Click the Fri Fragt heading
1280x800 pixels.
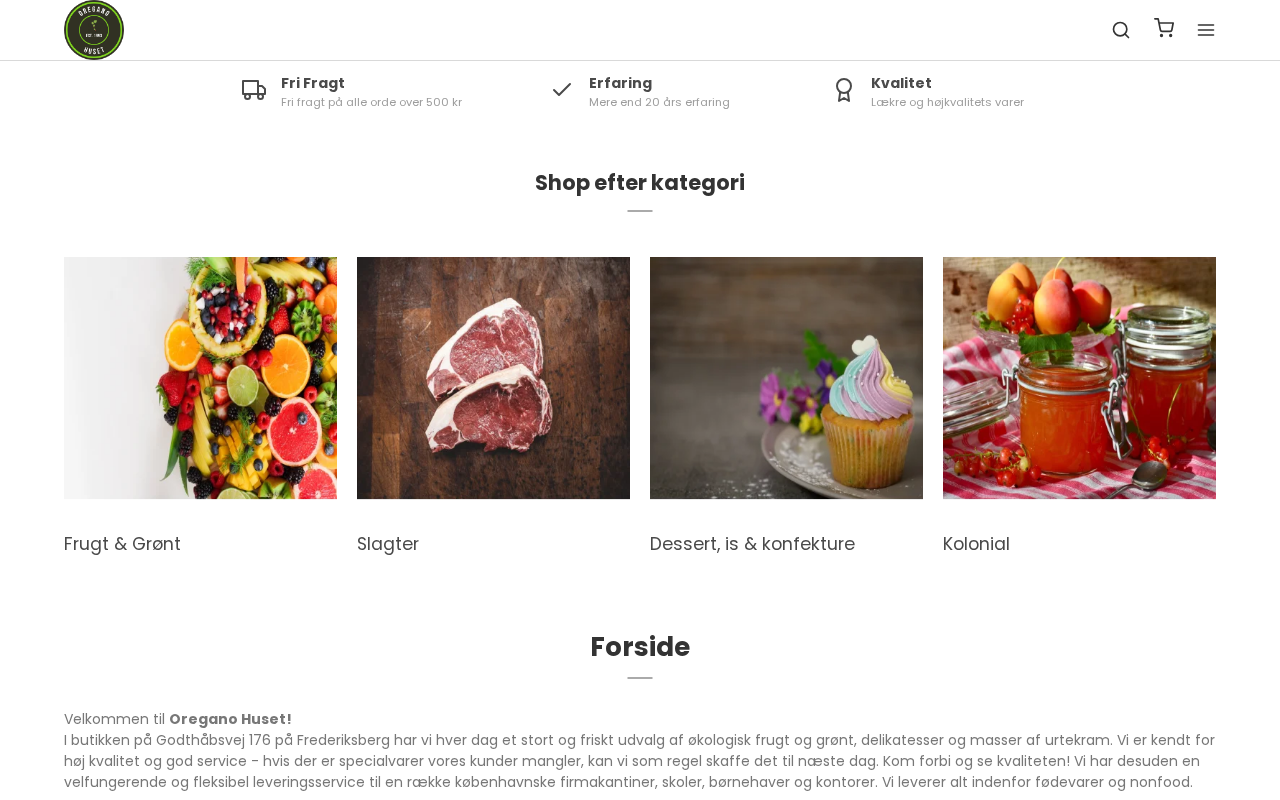pyautogui.click(x=313, y=83)
